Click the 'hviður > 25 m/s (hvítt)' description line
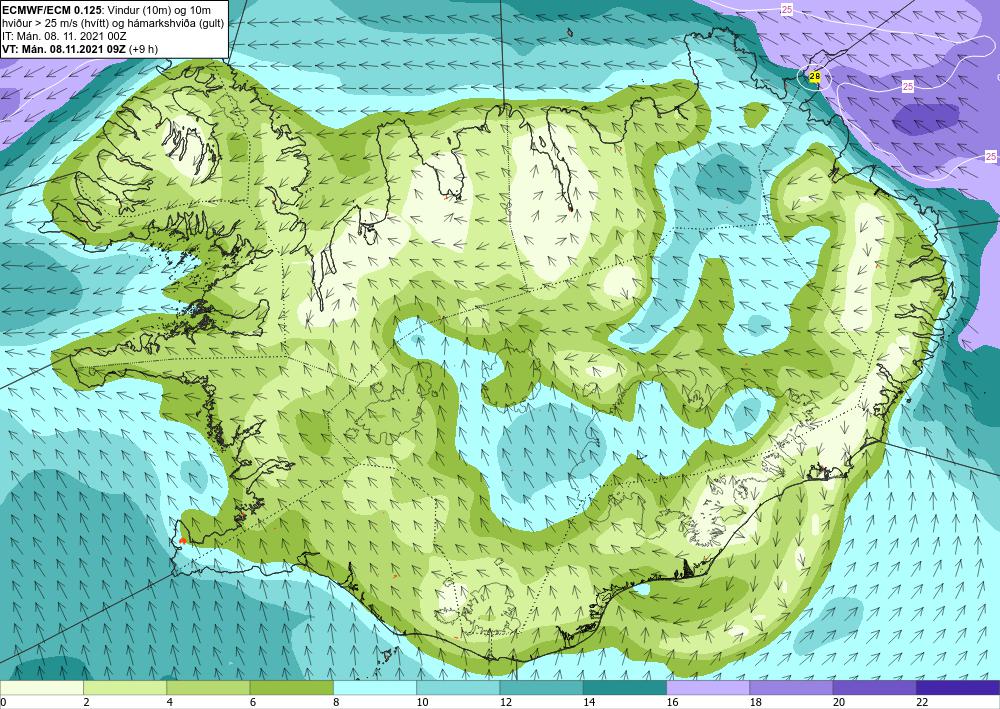The width and height of the screenshot is (1000, 709). pos(56,23)
